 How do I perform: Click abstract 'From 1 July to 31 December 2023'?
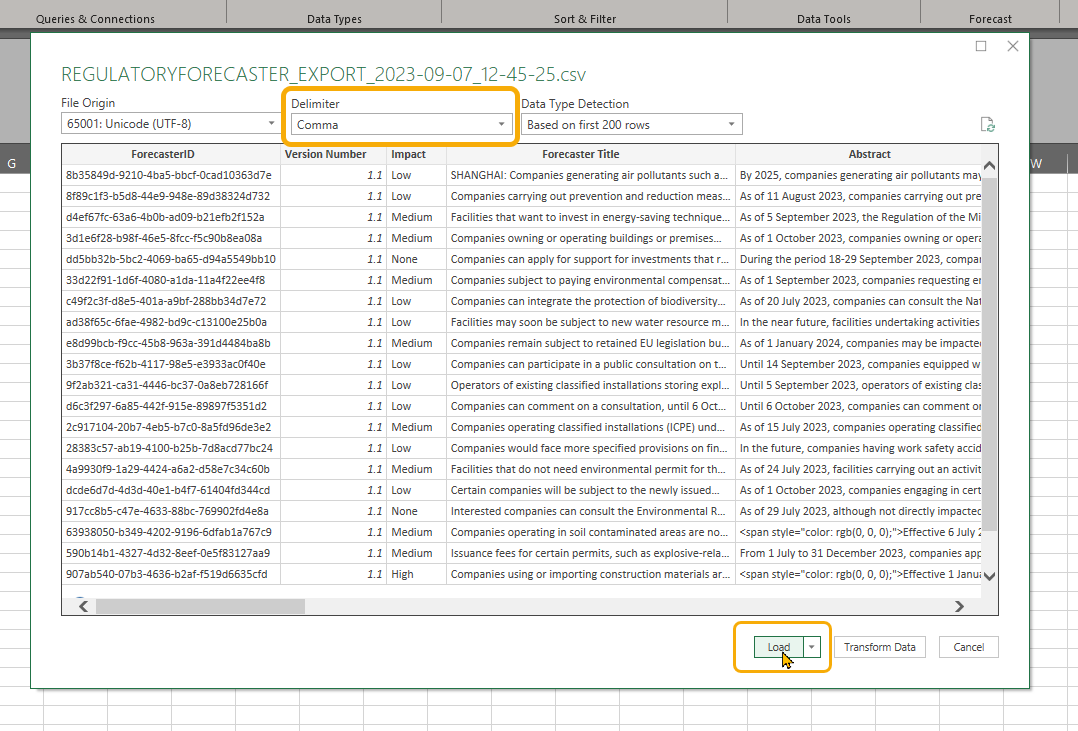(859, 553)
